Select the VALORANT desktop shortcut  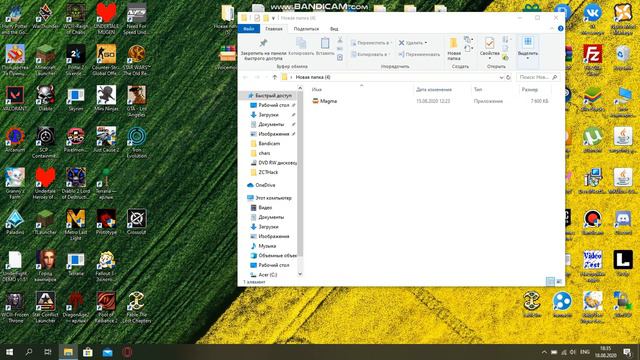click(15, 98)
